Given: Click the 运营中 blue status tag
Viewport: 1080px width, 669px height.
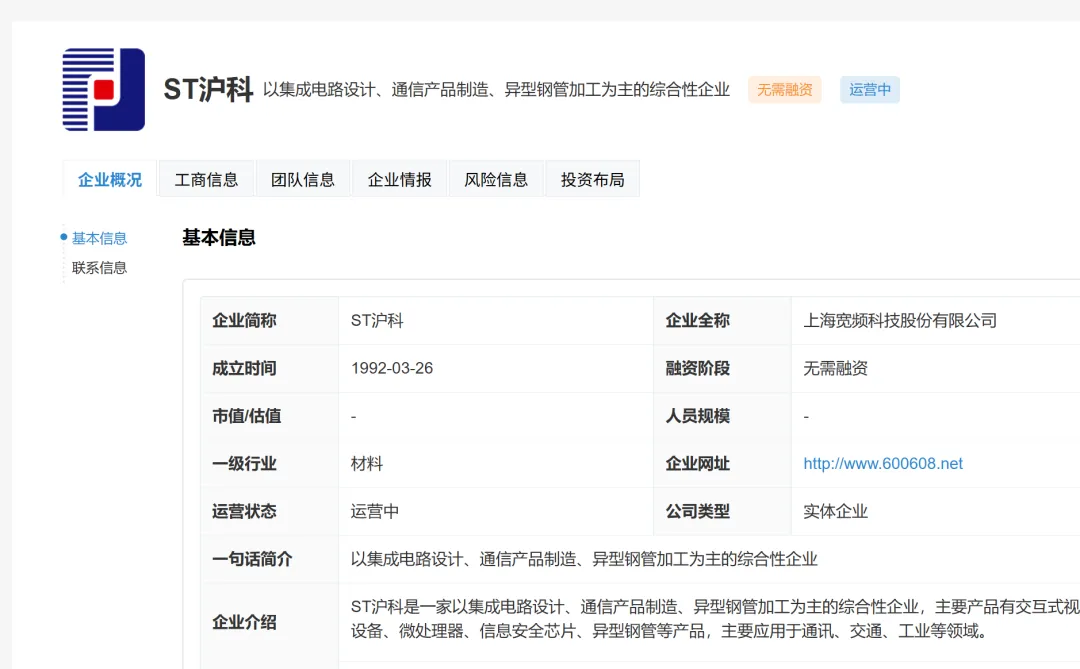Looking at the screenshot, I should (869, 90).
